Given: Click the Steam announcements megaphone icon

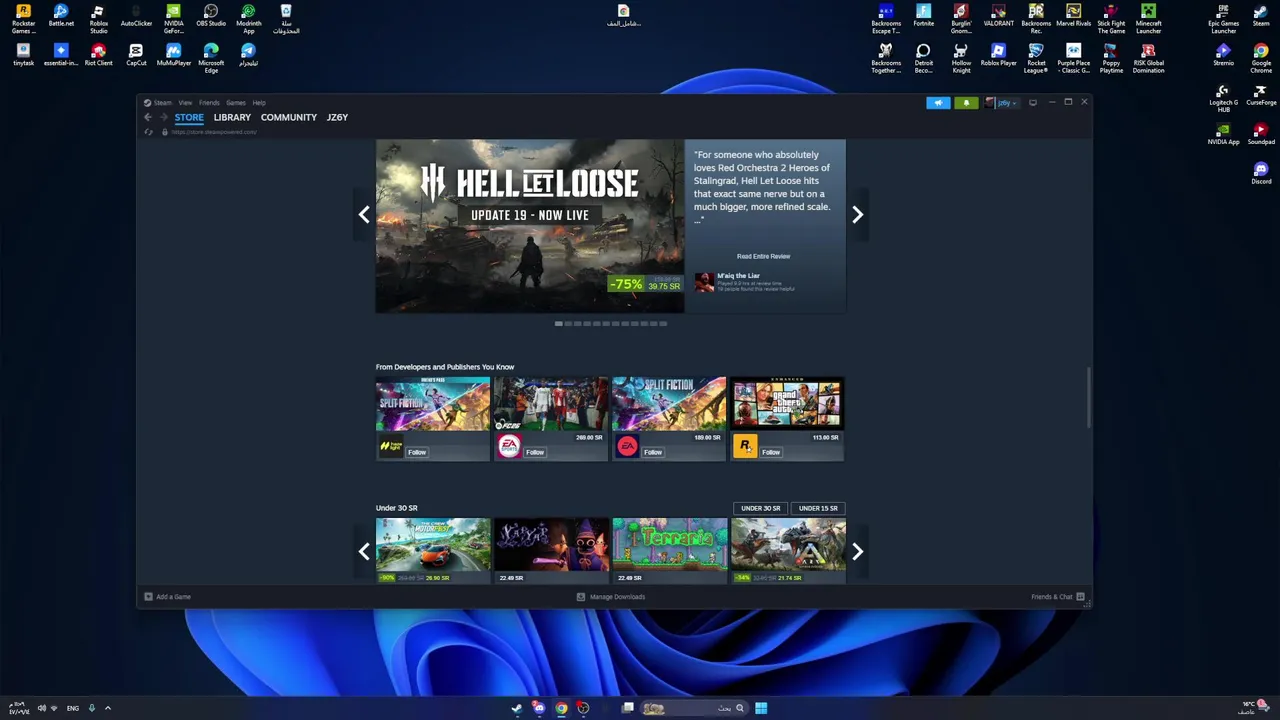Looking at the screenshot, I should (x=938, y=102).
